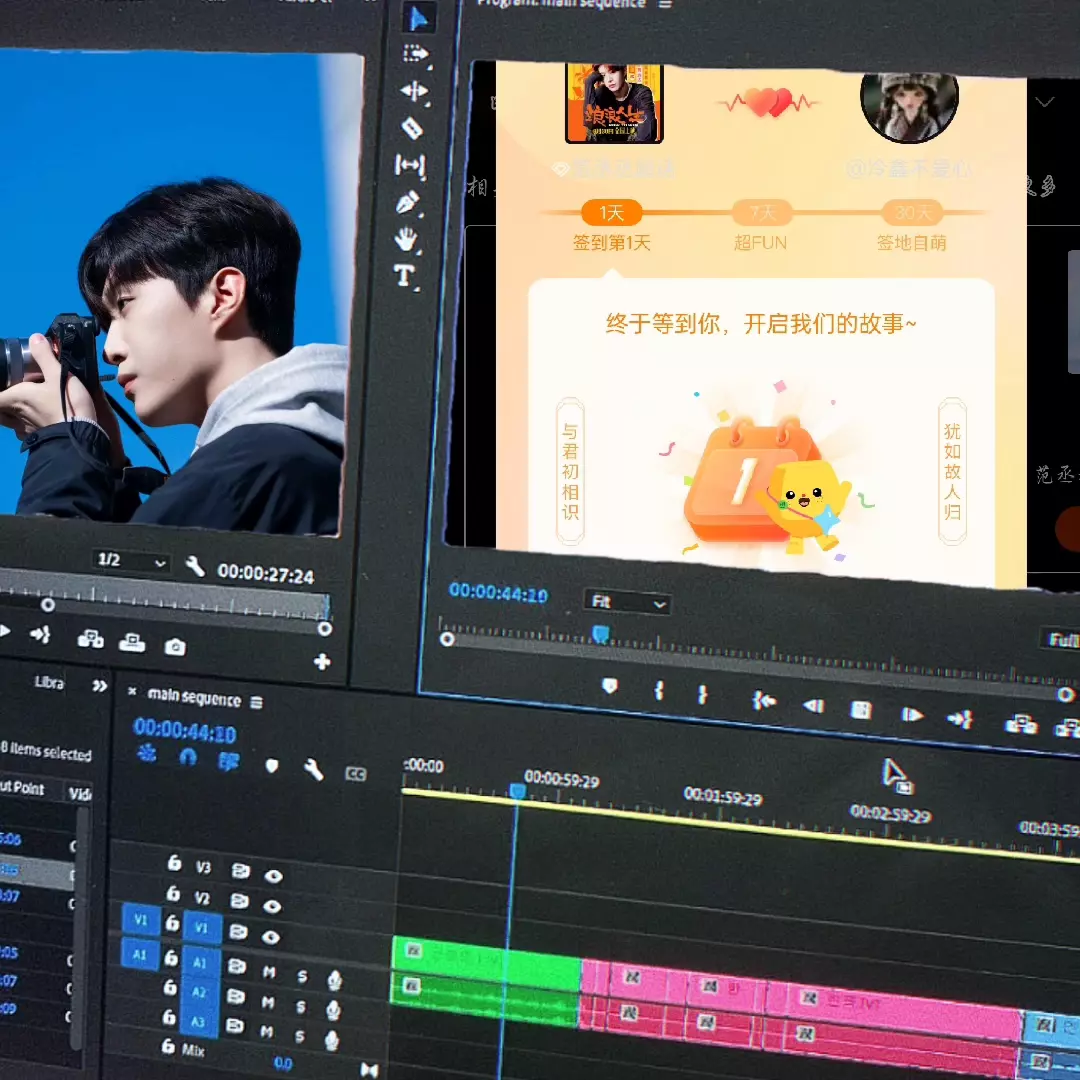Open timeline display settings wrench
The image size is (1080, 1080).
pyautogui.click(x=313, y=769)
